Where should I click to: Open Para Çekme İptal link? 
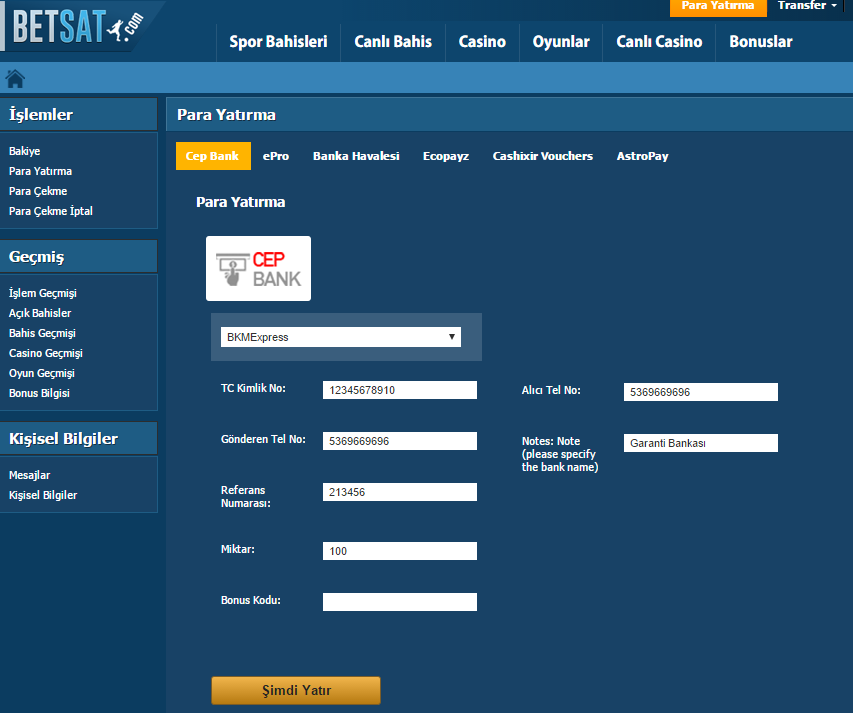[51, 211]
